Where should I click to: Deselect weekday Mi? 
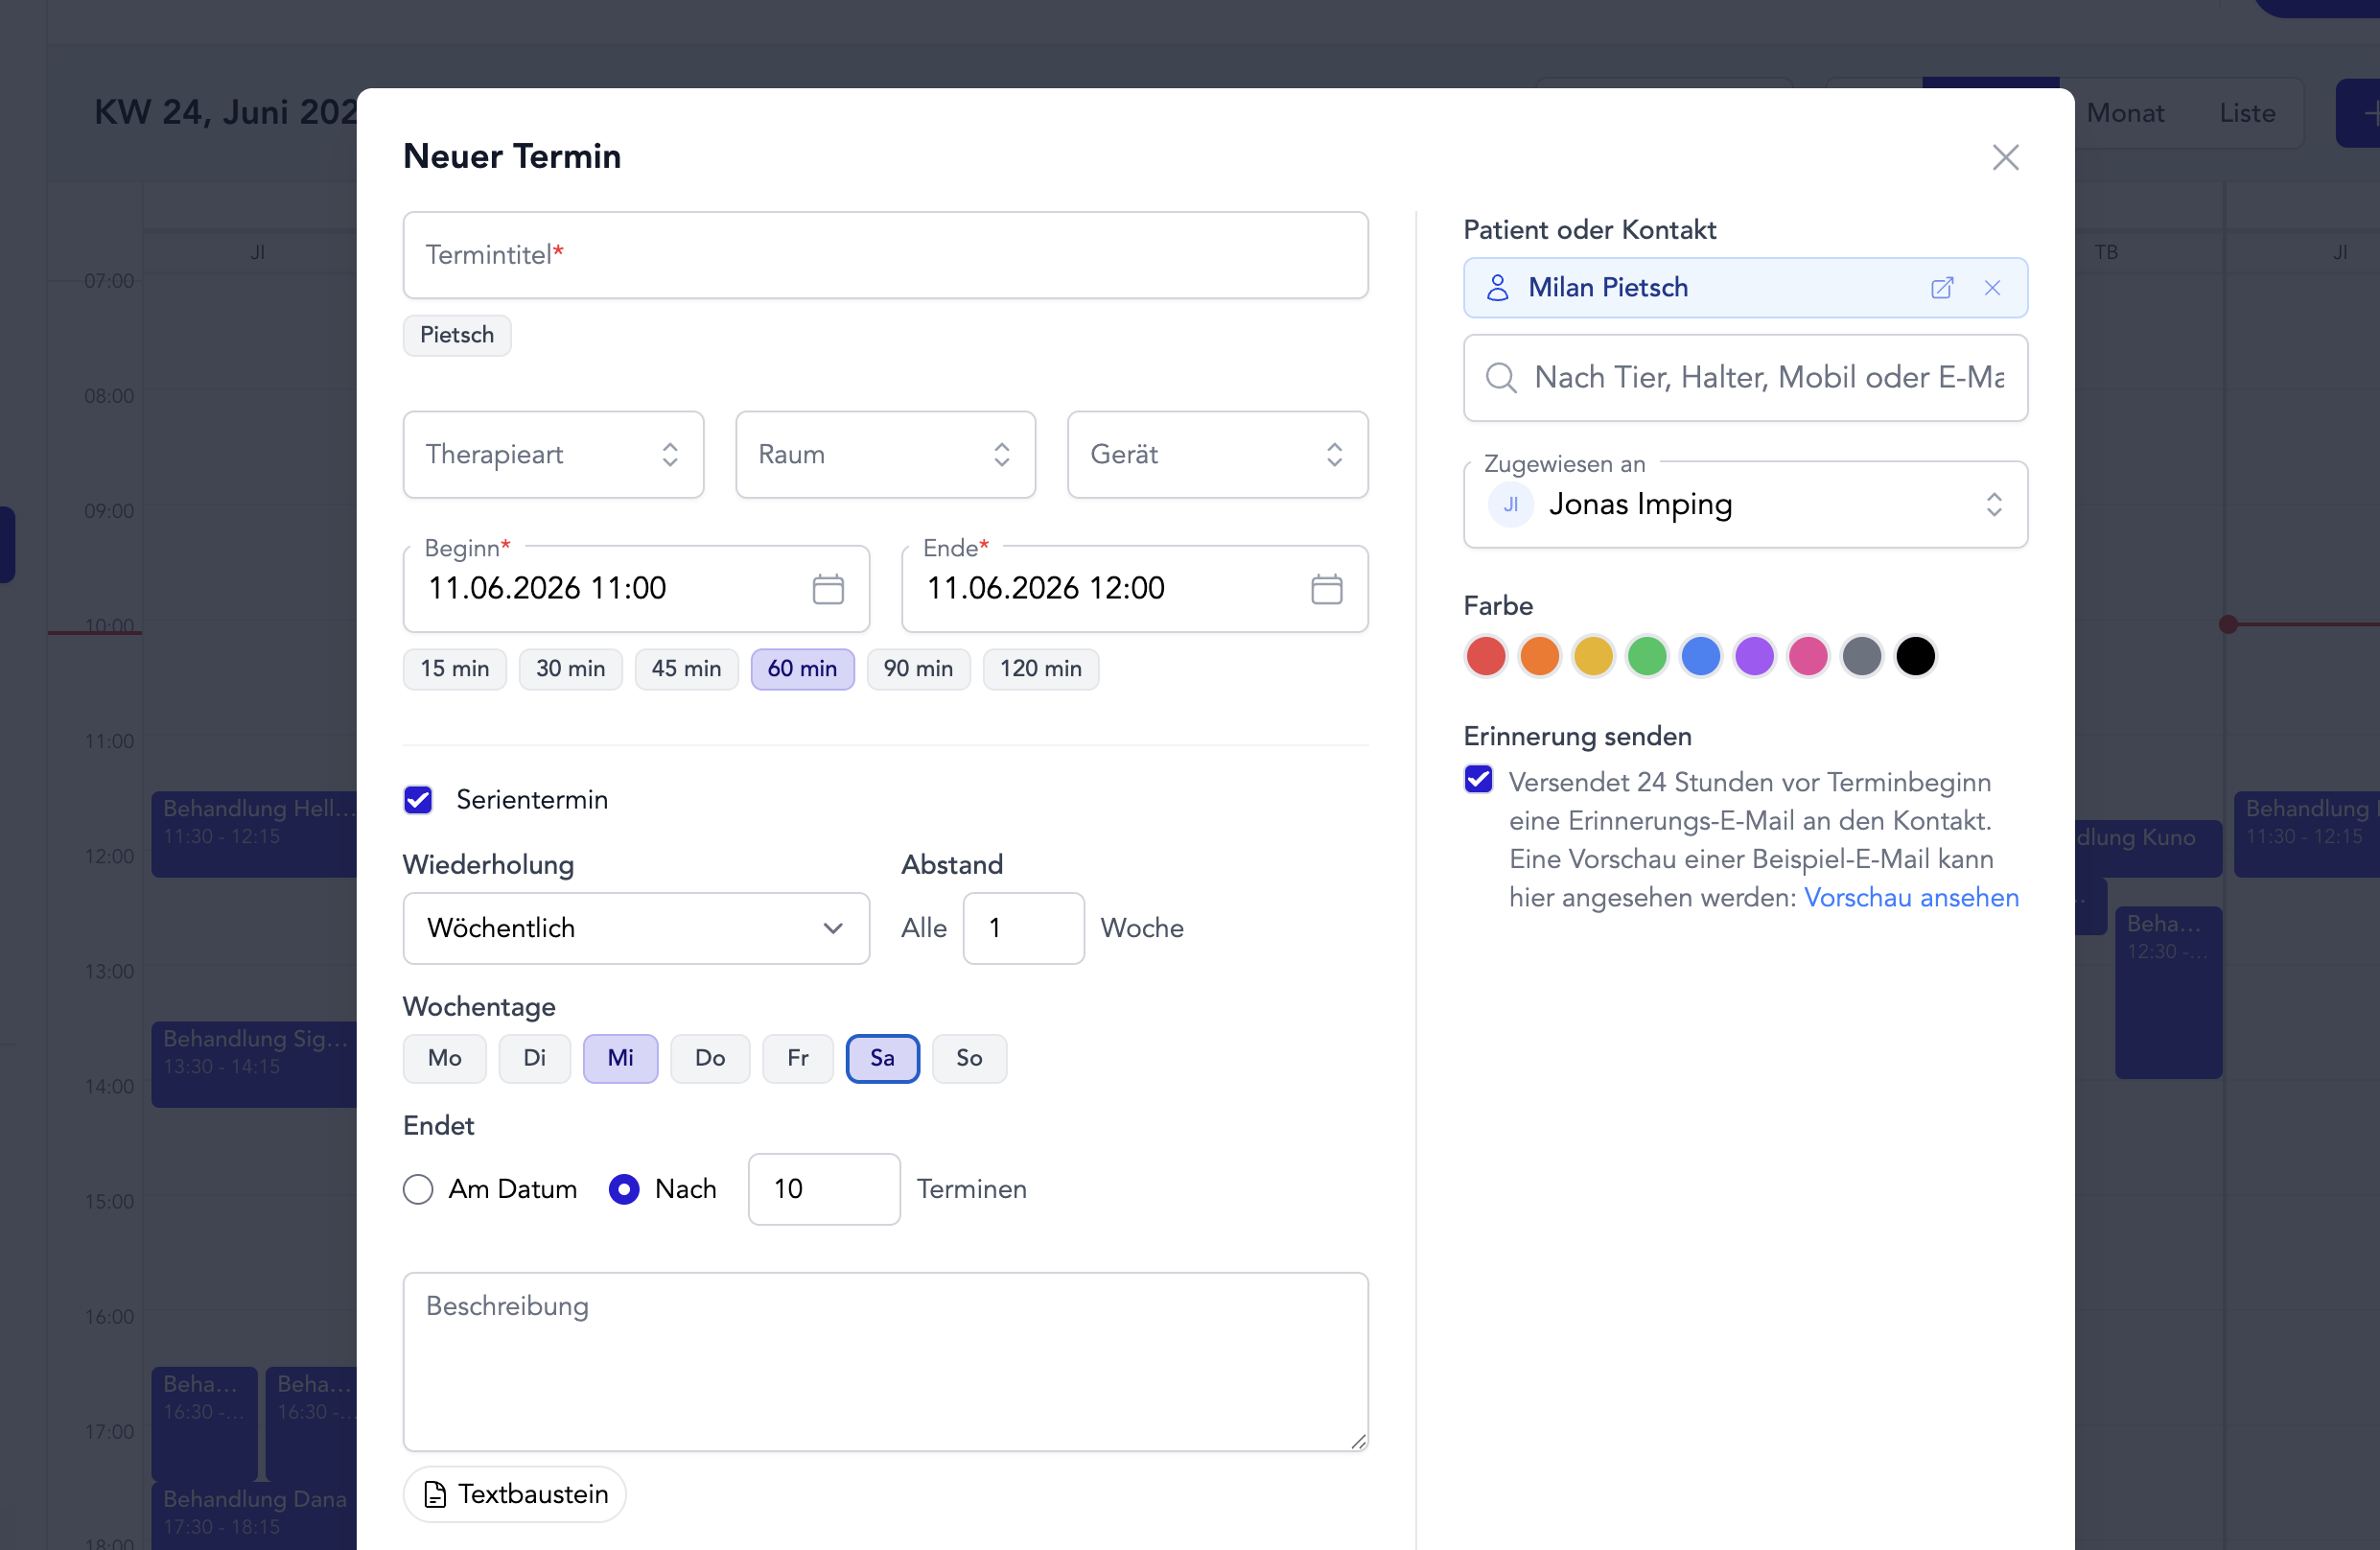point(620,1058)
